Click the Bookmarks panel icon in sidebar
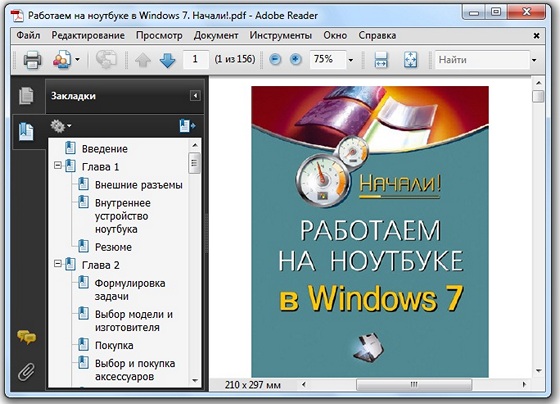This screenshot has width=560, height=404. (26, 132)
